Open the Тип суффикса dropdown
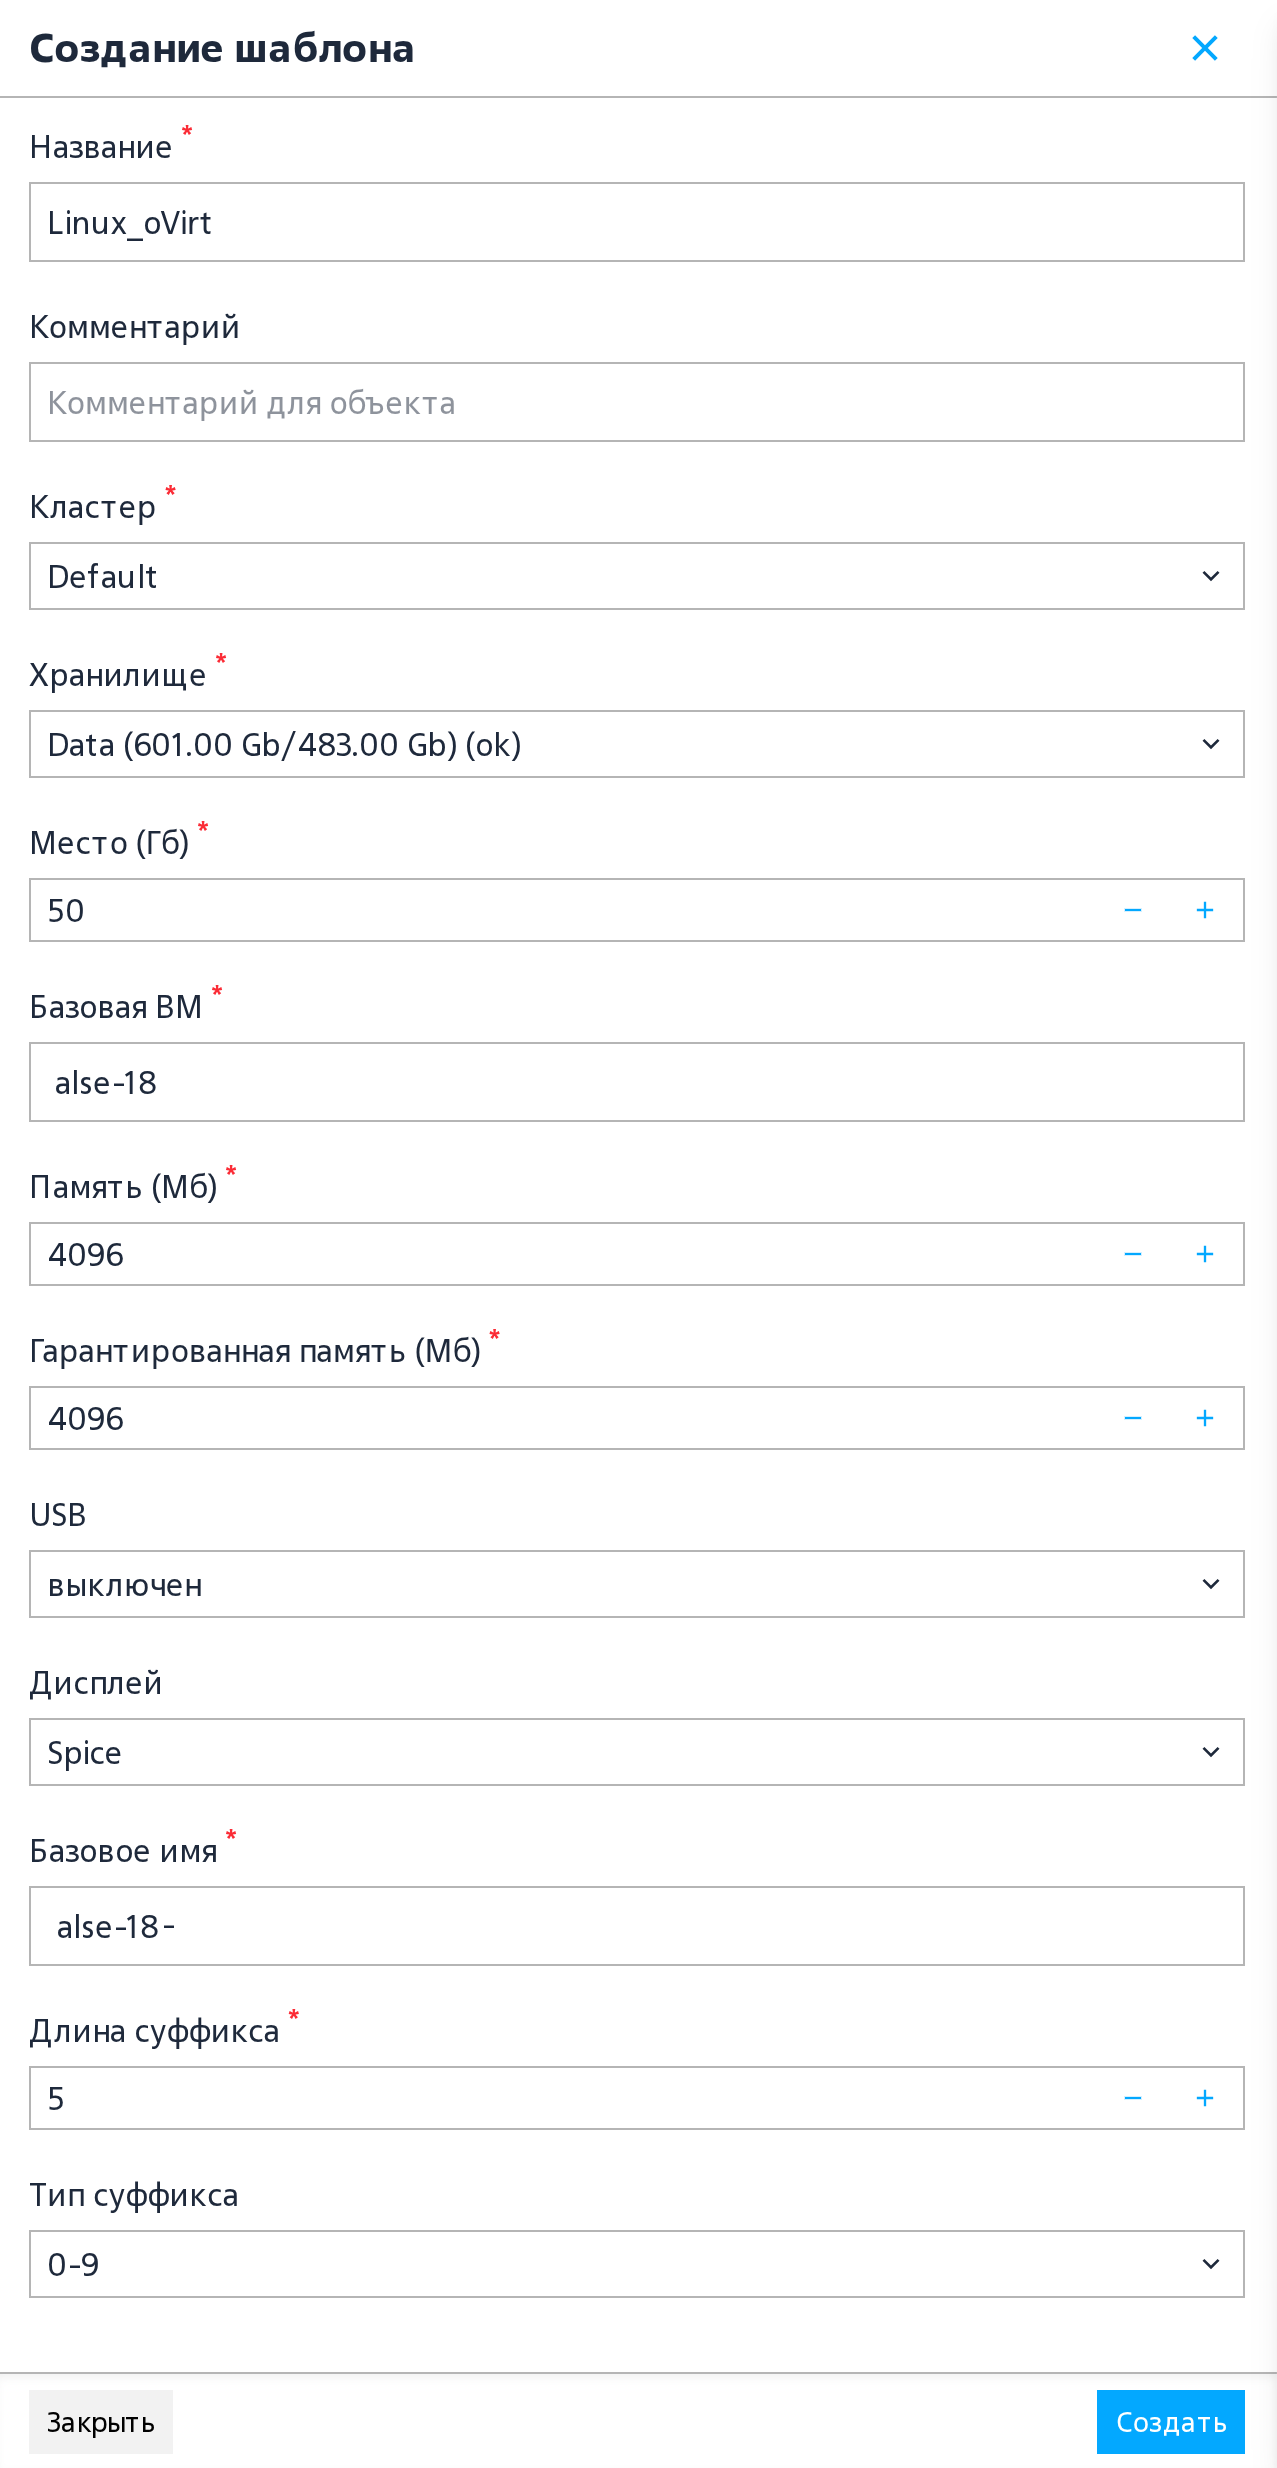 (637, 2264)
